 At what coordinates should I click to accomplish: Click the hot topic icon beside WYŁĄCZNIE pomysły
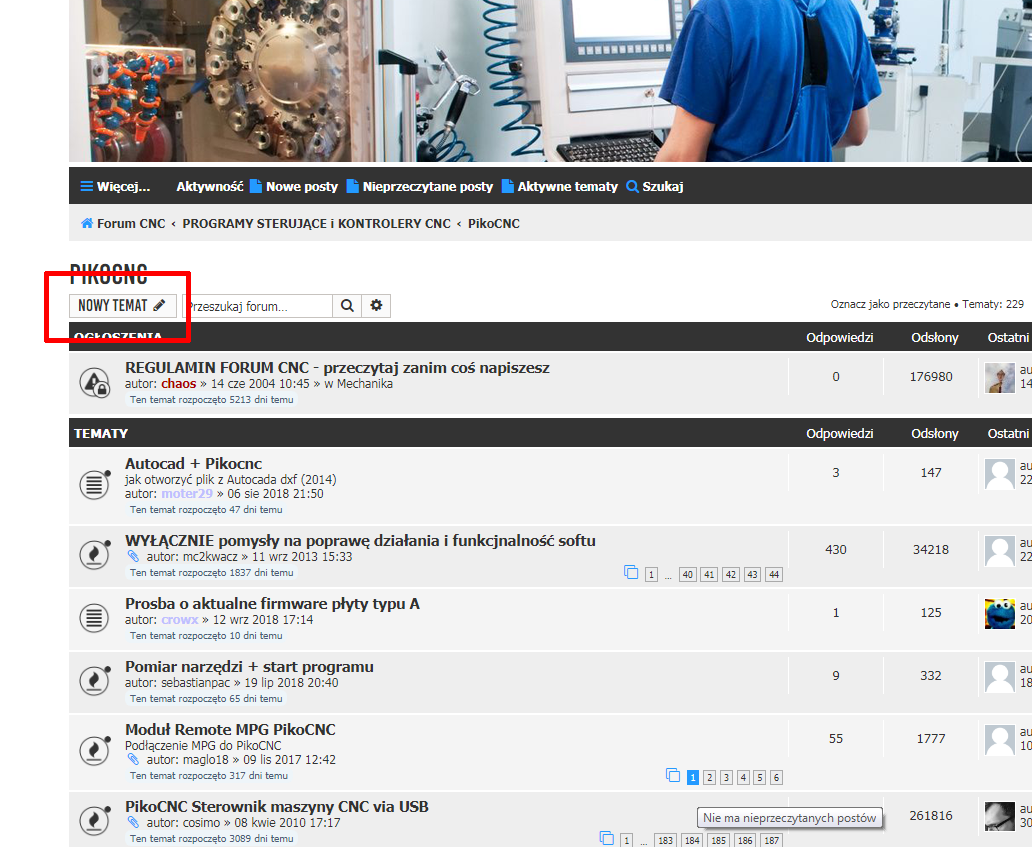click(x=94, y=554)
